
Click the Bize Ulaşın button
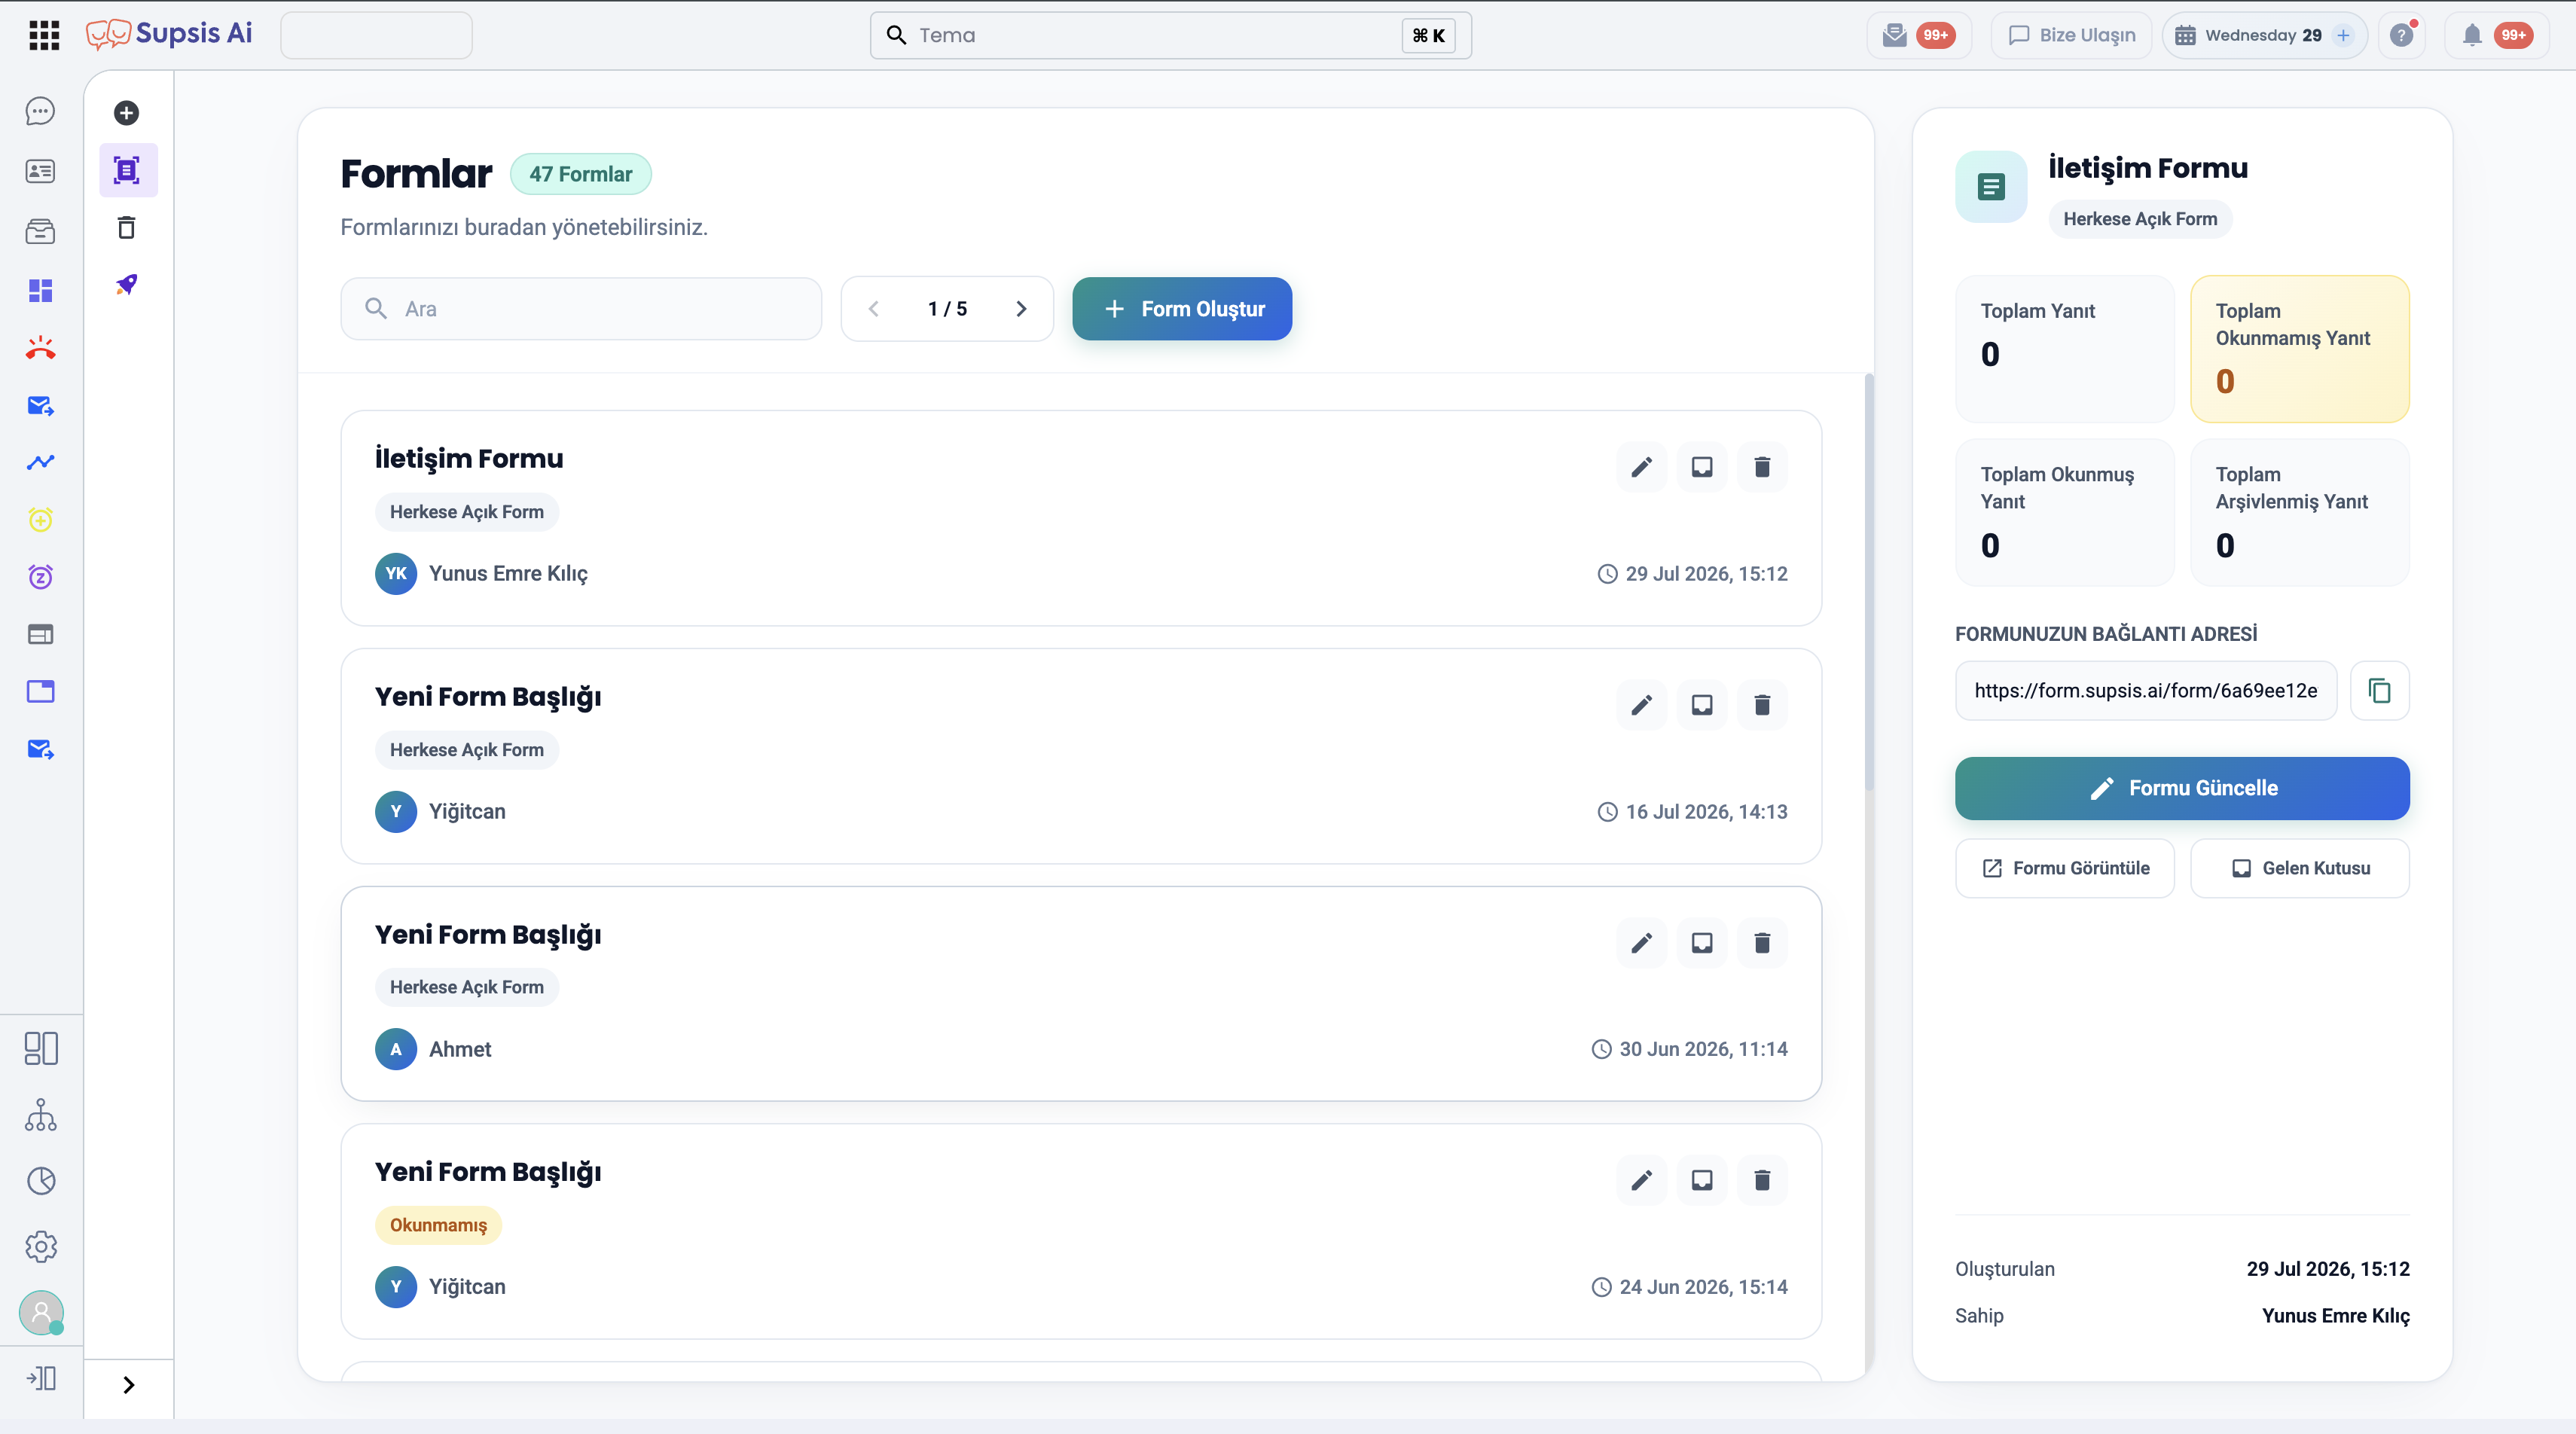point(2071,36)
